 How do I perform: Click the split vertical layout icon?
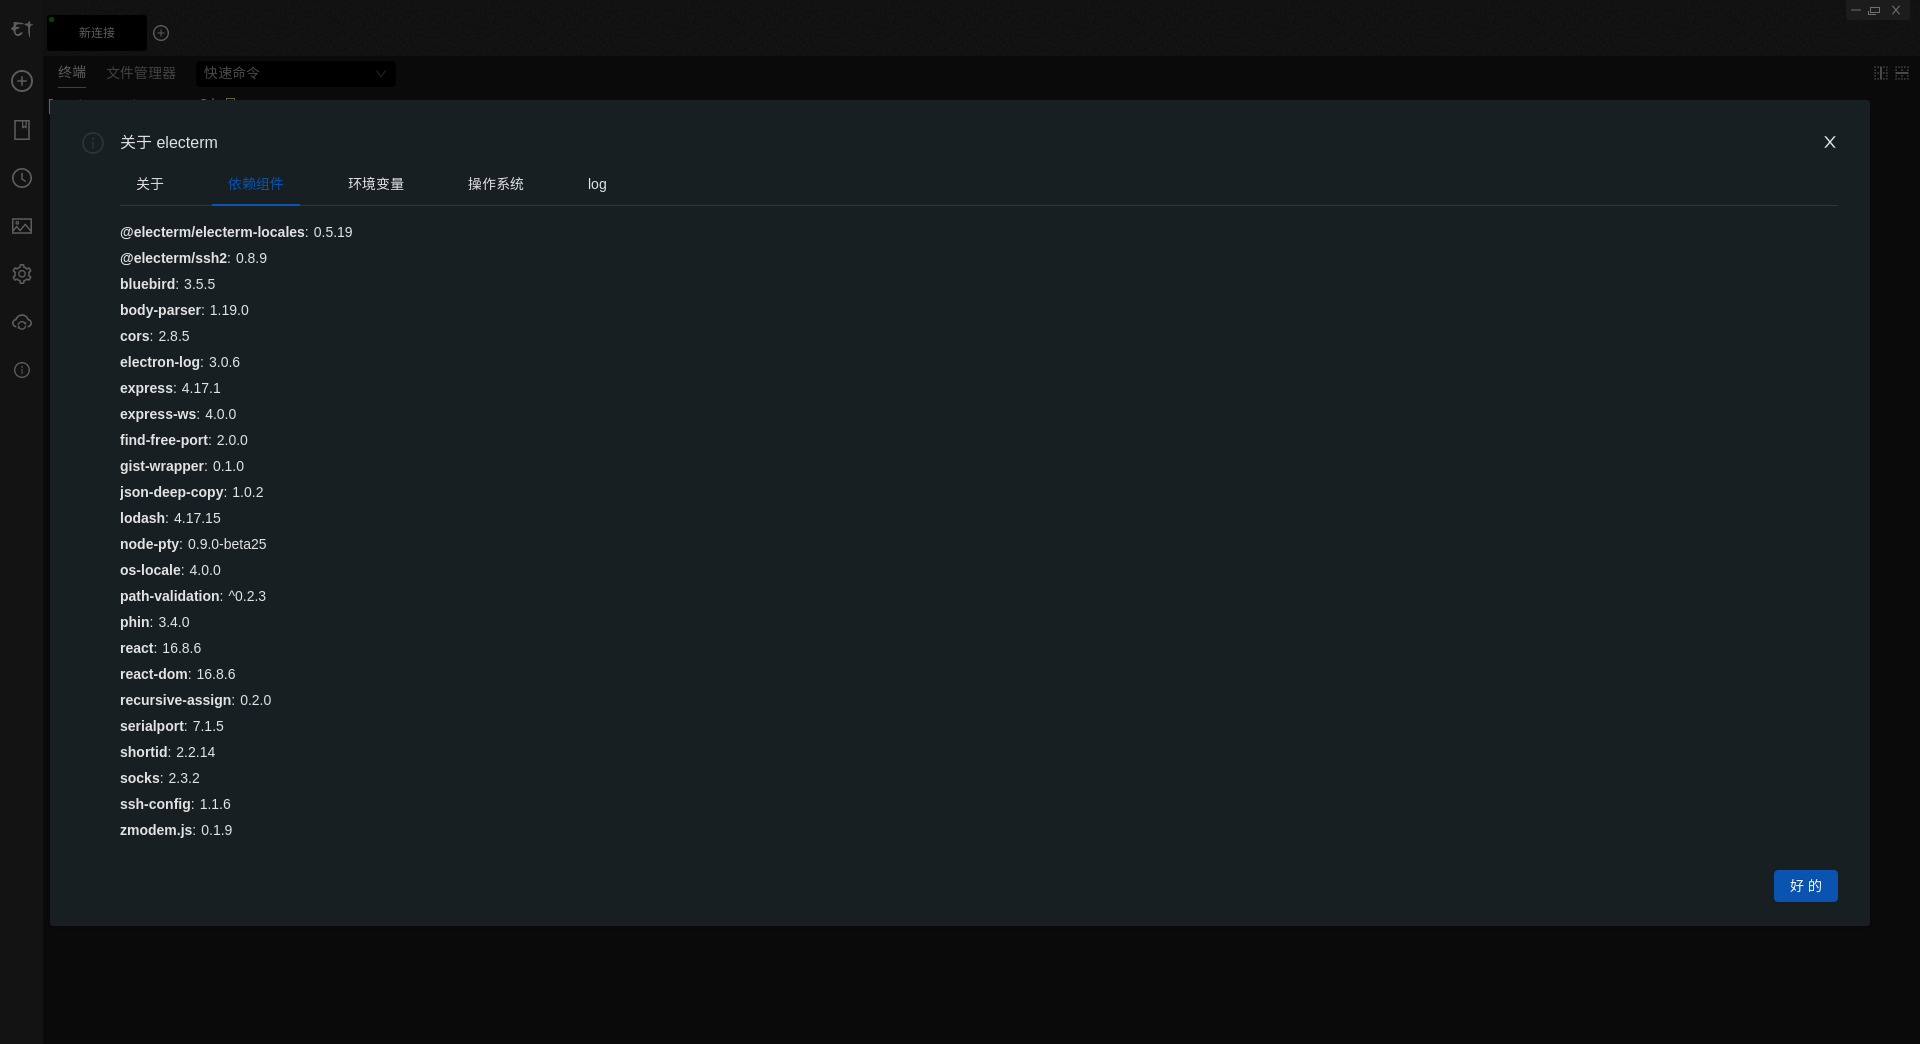coord(1880,73)
